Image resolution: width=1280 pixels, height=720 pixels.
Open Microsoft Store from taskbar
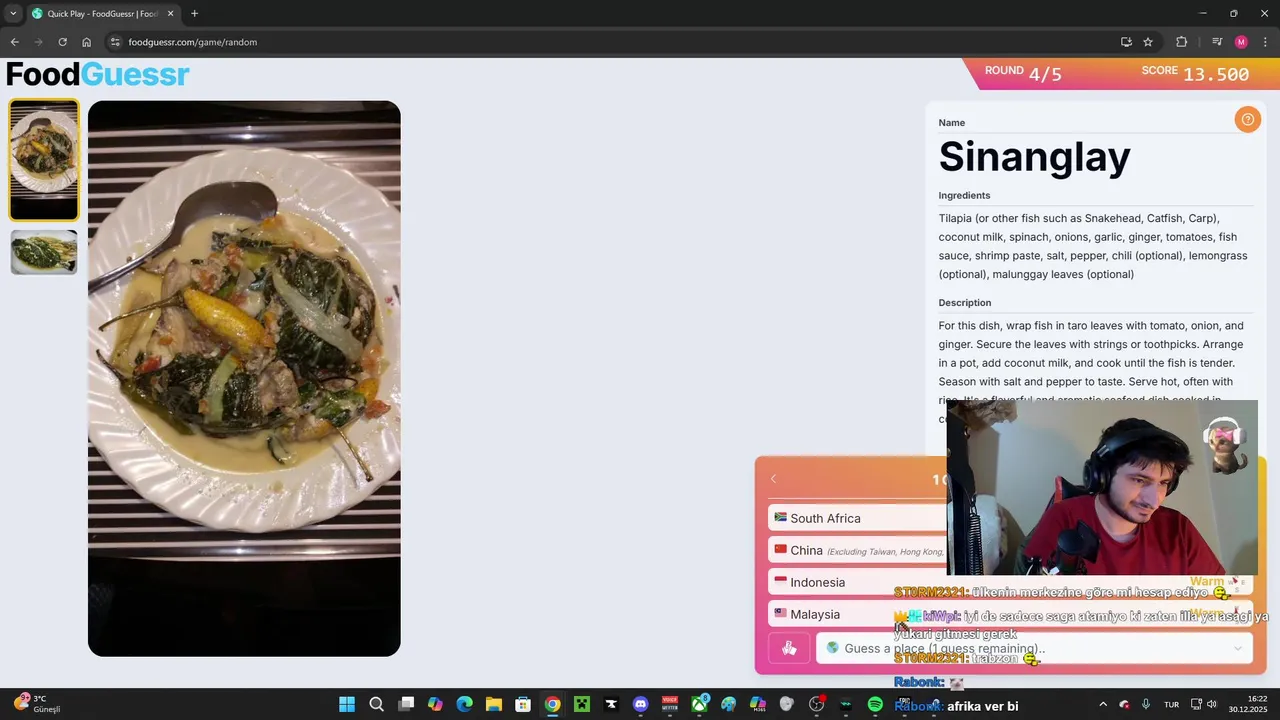[523, 704]
